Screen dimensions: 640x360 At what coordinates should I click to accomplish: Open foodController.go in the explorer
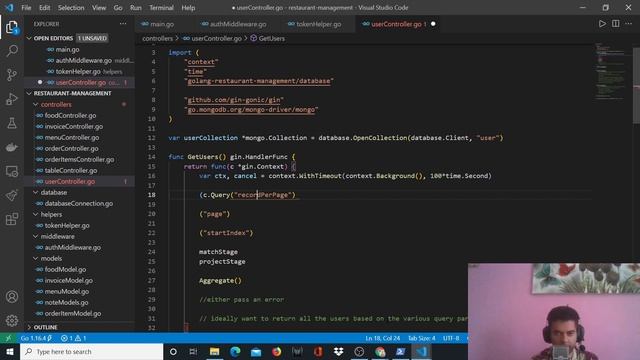[70, 116]
